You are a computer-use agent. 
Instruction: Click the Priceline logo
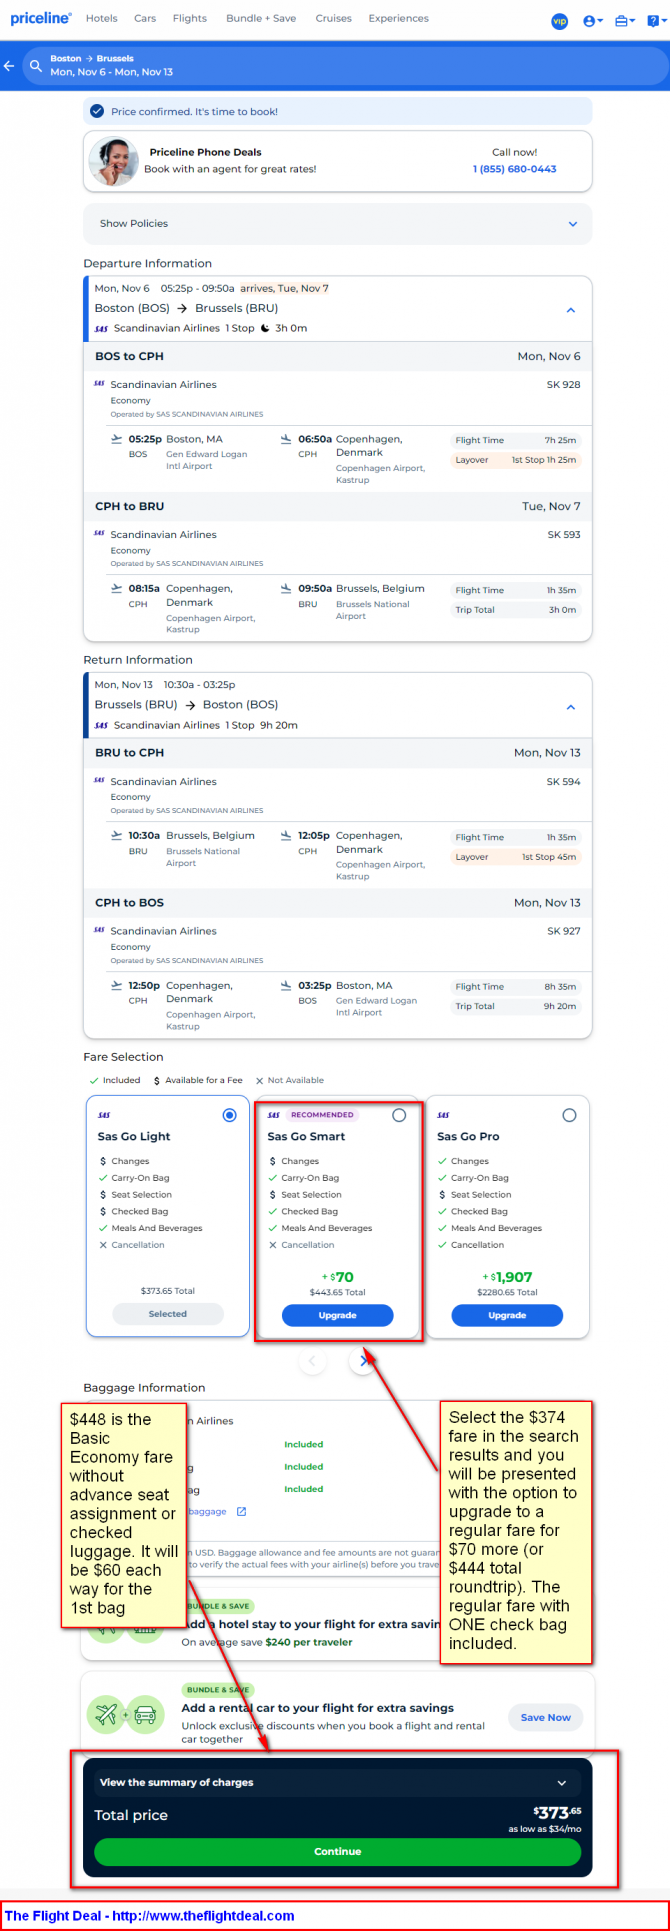(x=41, y=18)
